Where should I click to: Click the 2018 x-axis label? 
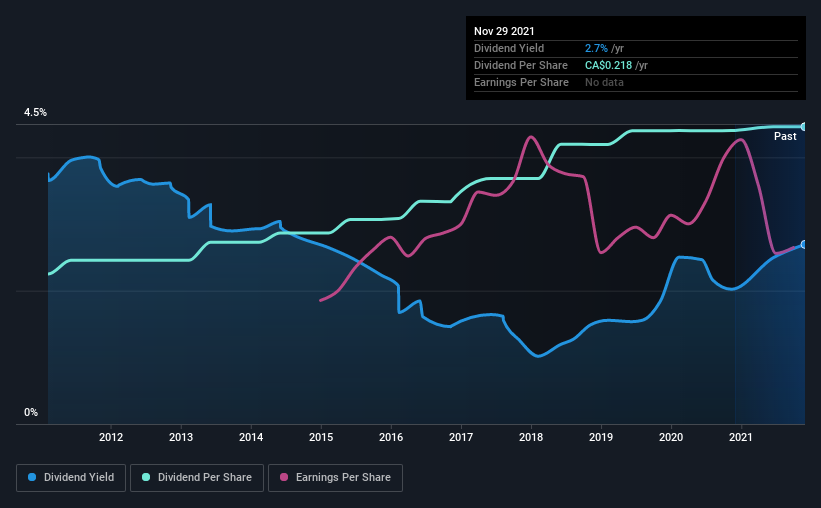point(531,437)
